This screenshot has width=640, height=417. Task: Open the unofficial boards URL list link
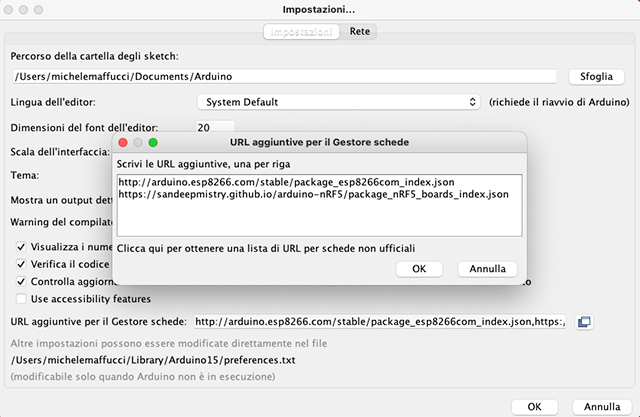266,247
